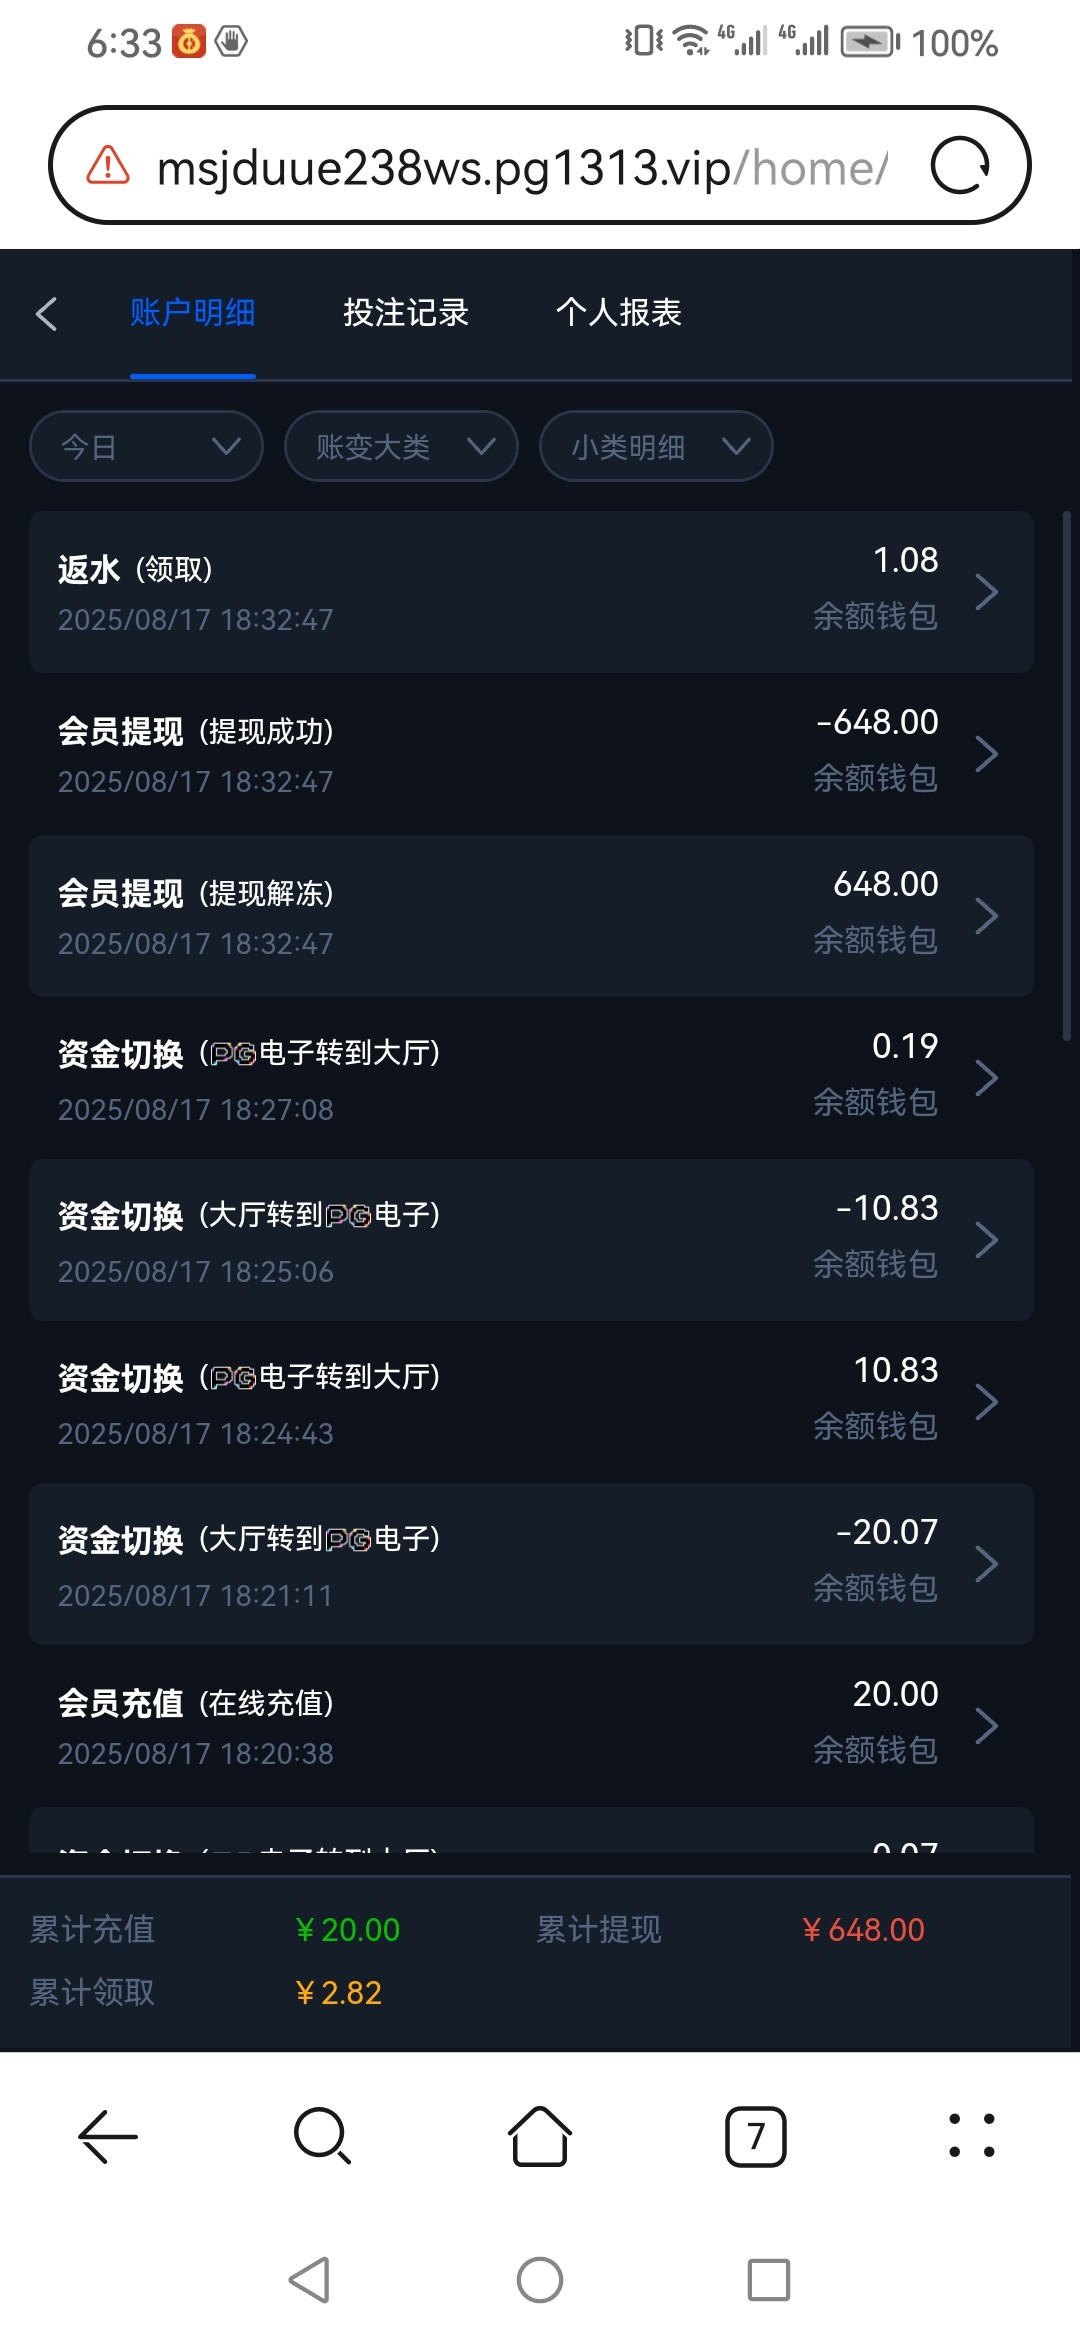Open the 今日 date filter dropdown

pyautogui.click(x=146, y=446)
